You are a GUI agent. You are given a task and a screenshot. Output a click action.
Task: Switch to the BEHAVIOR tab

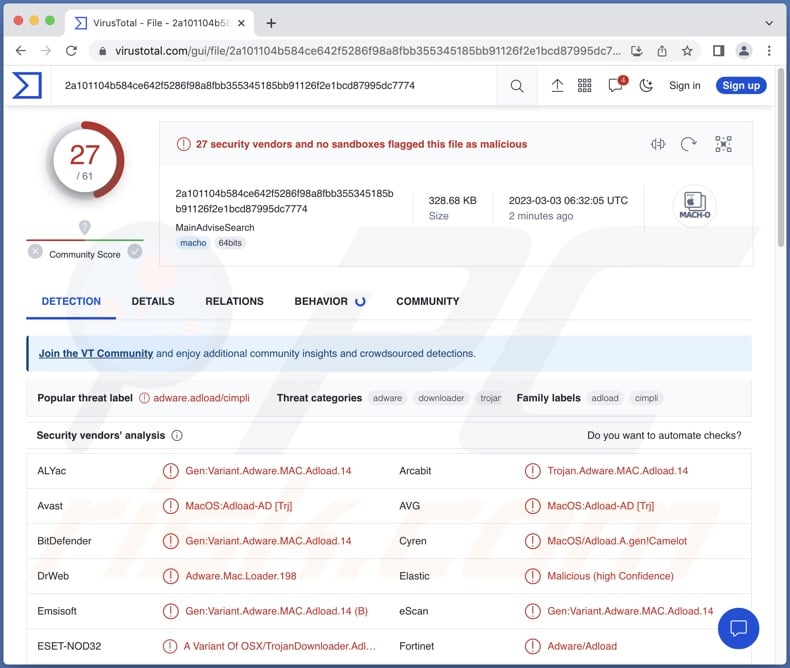tap(330, 301)
